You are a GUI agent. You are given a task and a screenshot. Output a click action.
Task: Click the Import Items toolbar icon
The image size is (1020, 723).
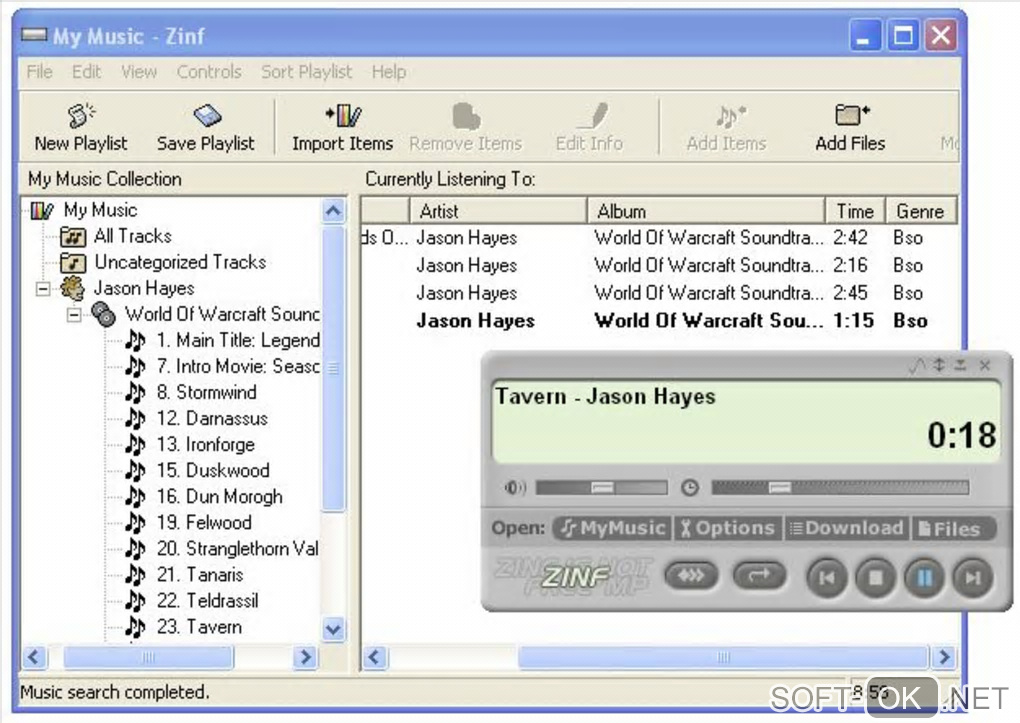point(343,116)
